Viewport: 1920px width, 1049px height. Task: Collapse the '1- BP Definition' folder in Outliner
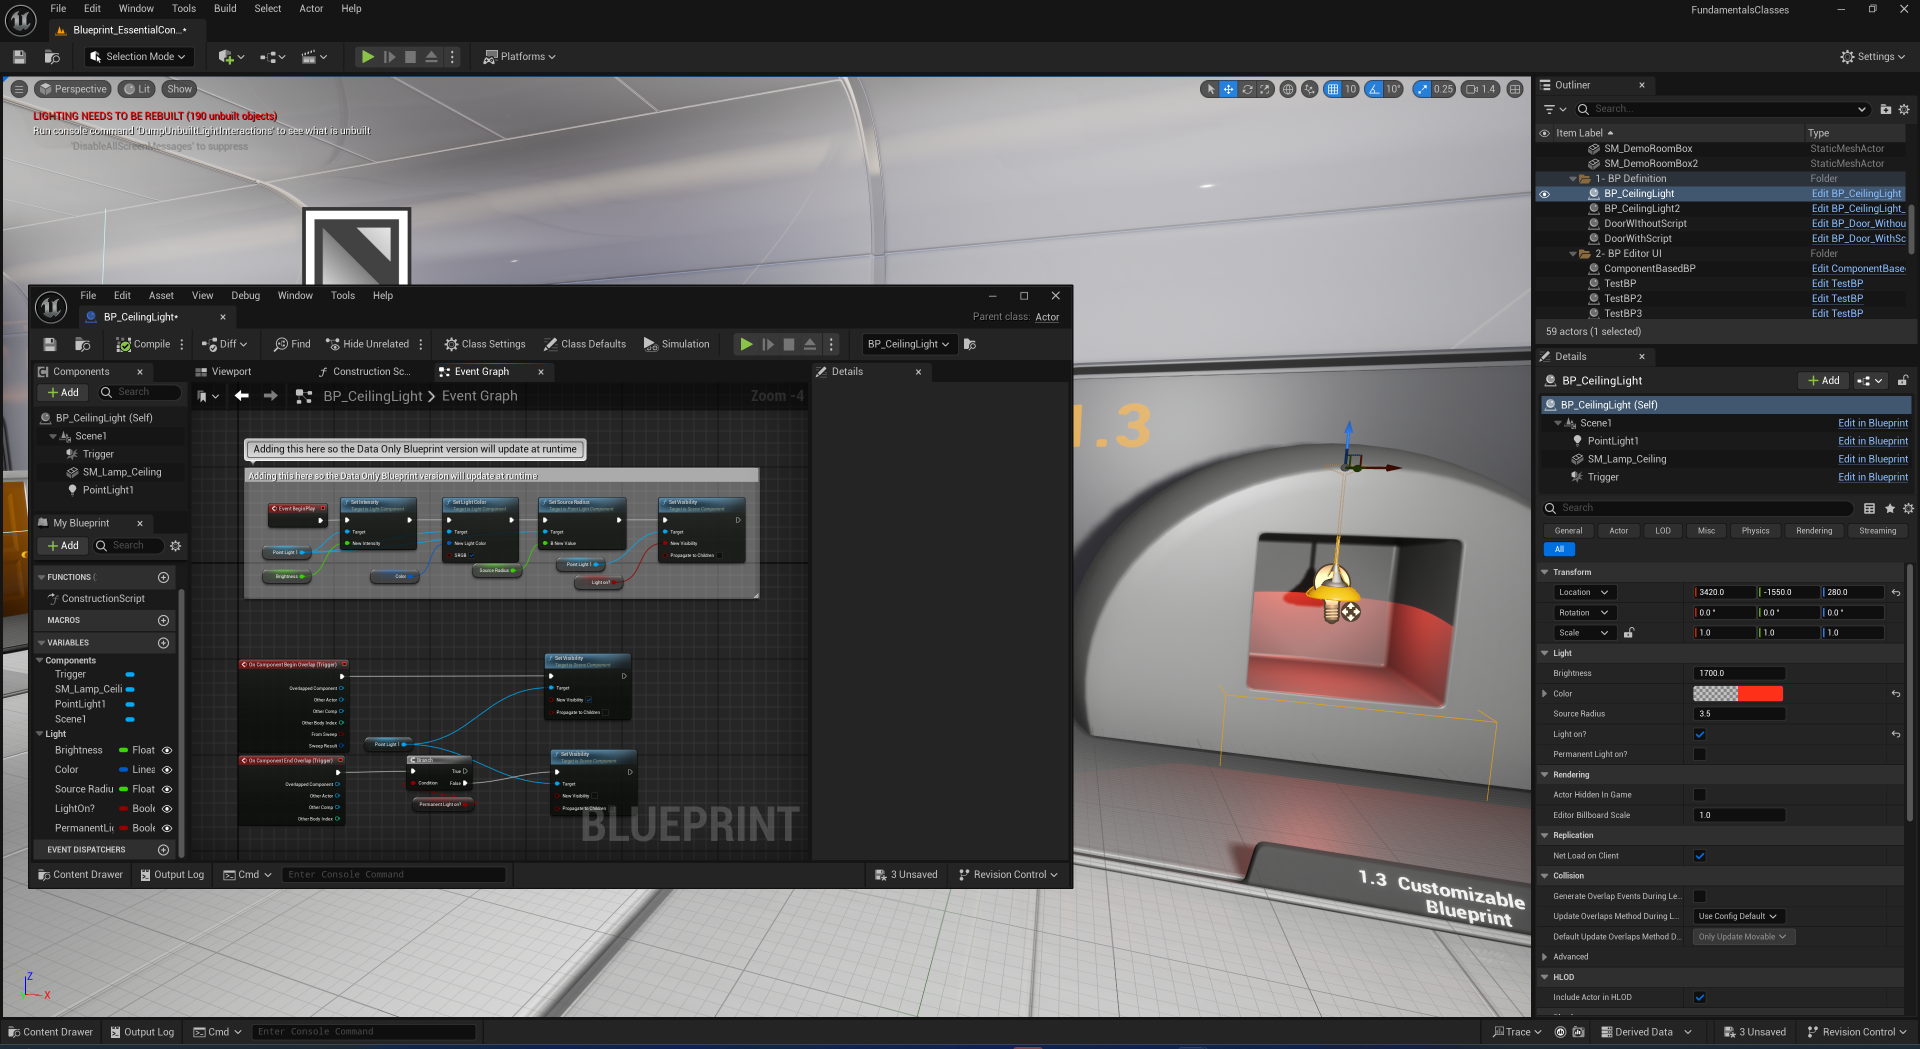tap(1572, 179)
